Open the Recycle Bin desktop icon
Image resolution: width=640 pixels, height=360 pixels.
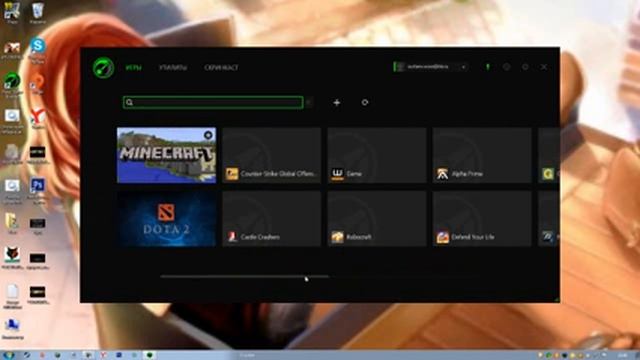[38, 12]
